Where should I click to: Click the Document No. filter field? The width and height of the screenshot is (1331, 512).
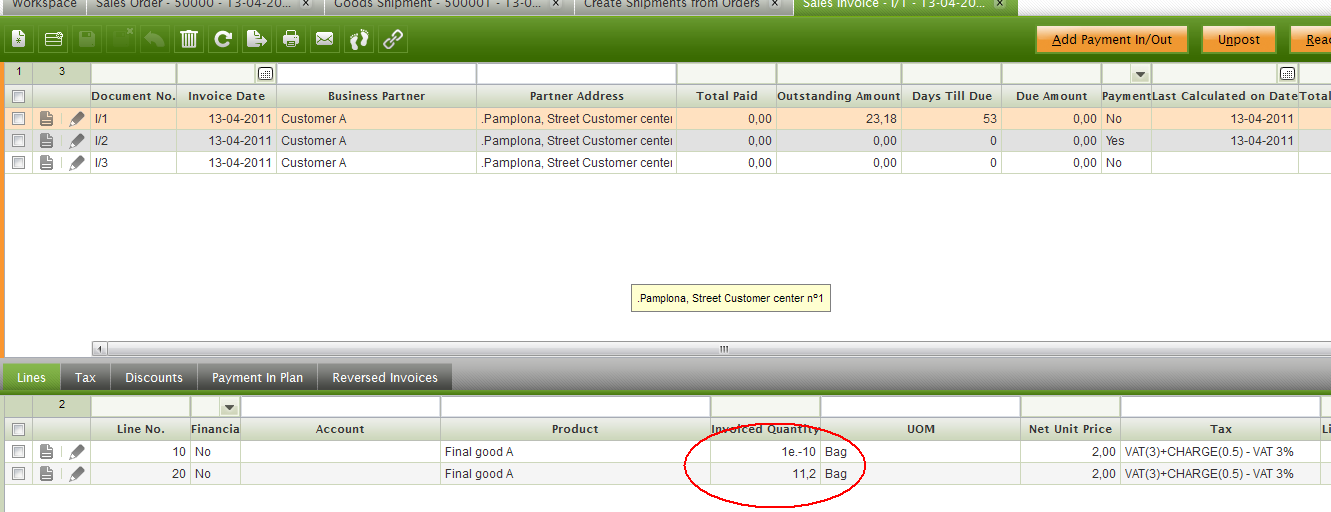[133, 74]
